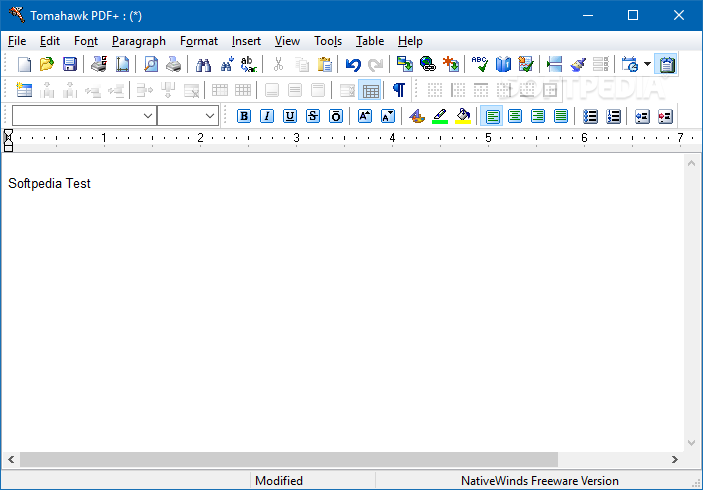Open the File menu
The height and width of the screenshot is (490, 703).
click(x=17, y=41)
